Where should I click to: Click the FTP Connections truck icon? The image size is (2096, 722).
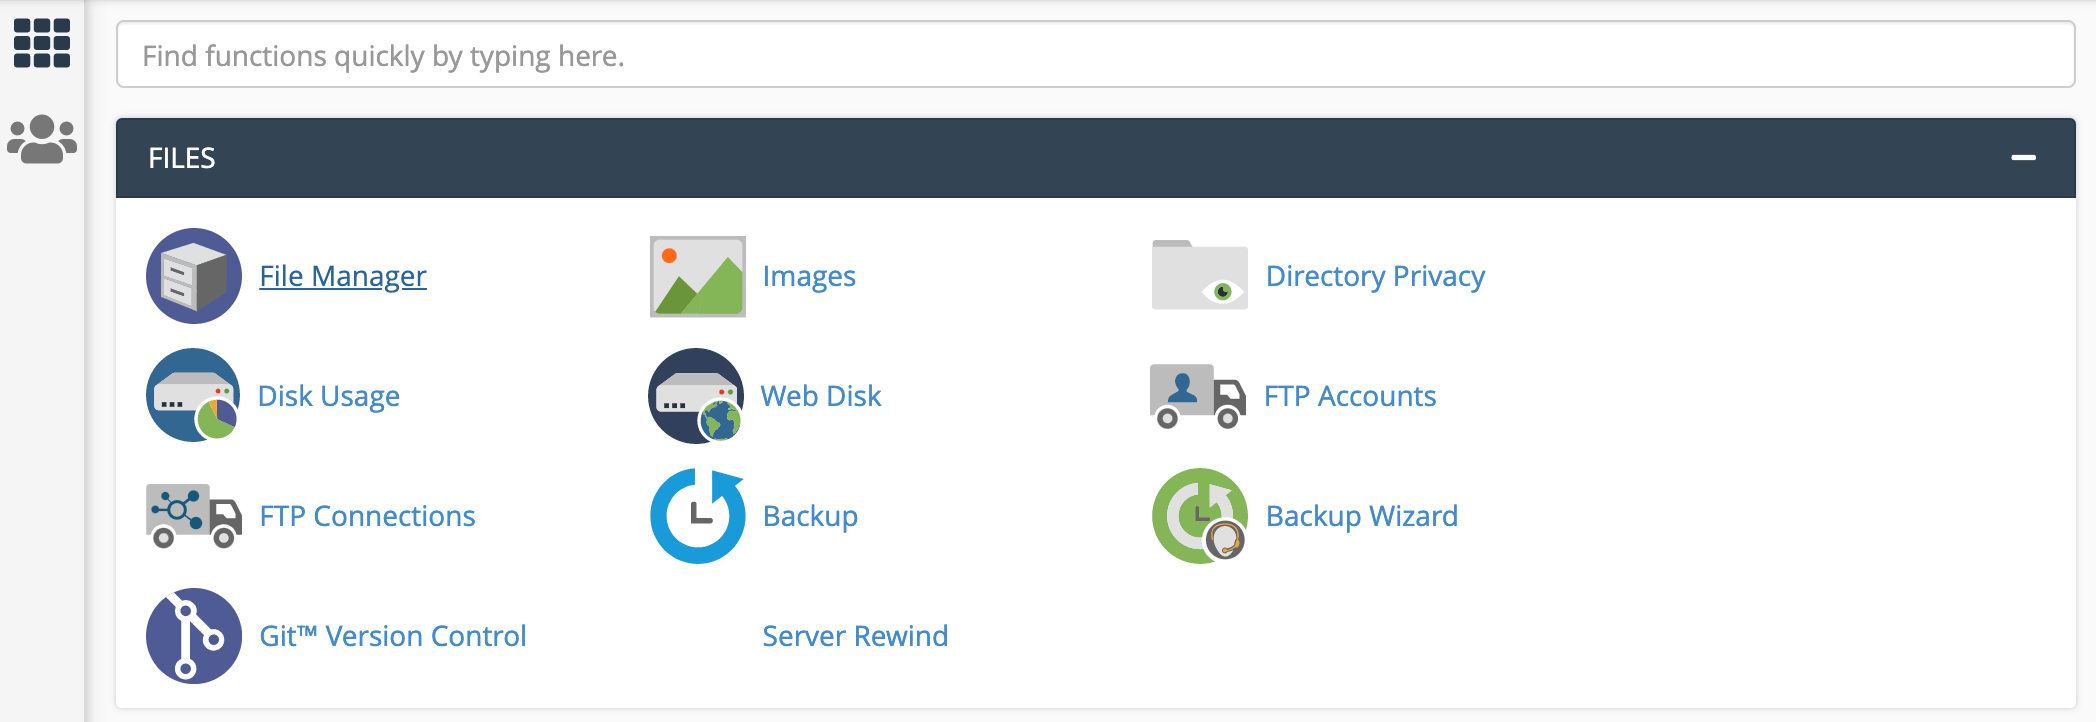(x=194, y=516)
